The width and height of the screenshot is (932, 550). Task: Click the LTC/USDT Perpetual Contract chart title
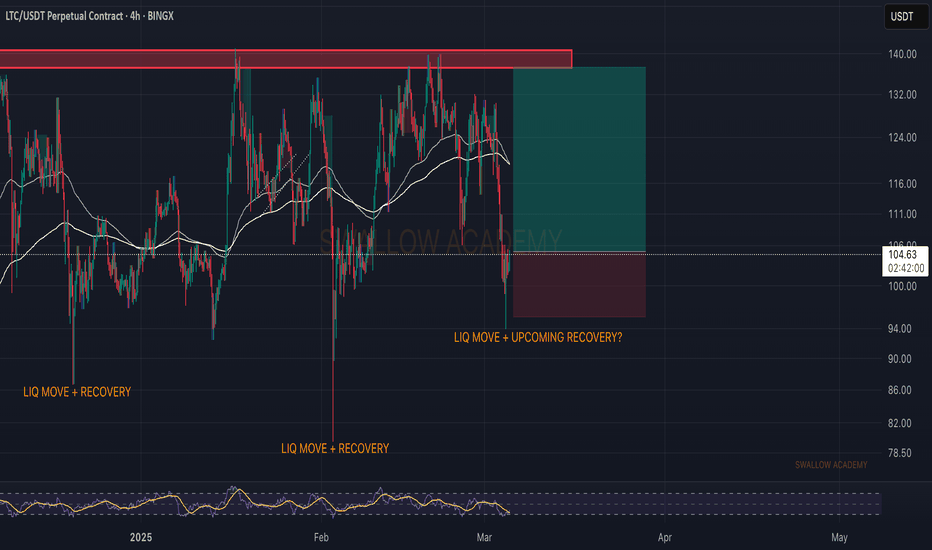(x=89, y=16)
